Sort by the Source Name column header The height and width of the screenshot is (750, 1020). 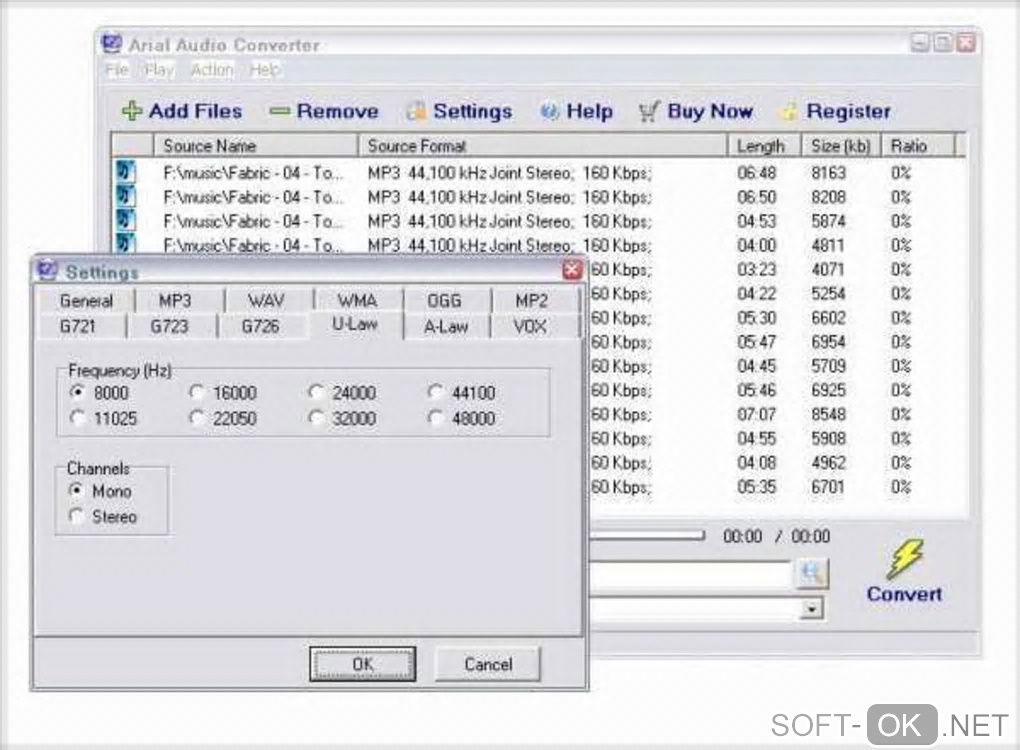coord(256,146)
